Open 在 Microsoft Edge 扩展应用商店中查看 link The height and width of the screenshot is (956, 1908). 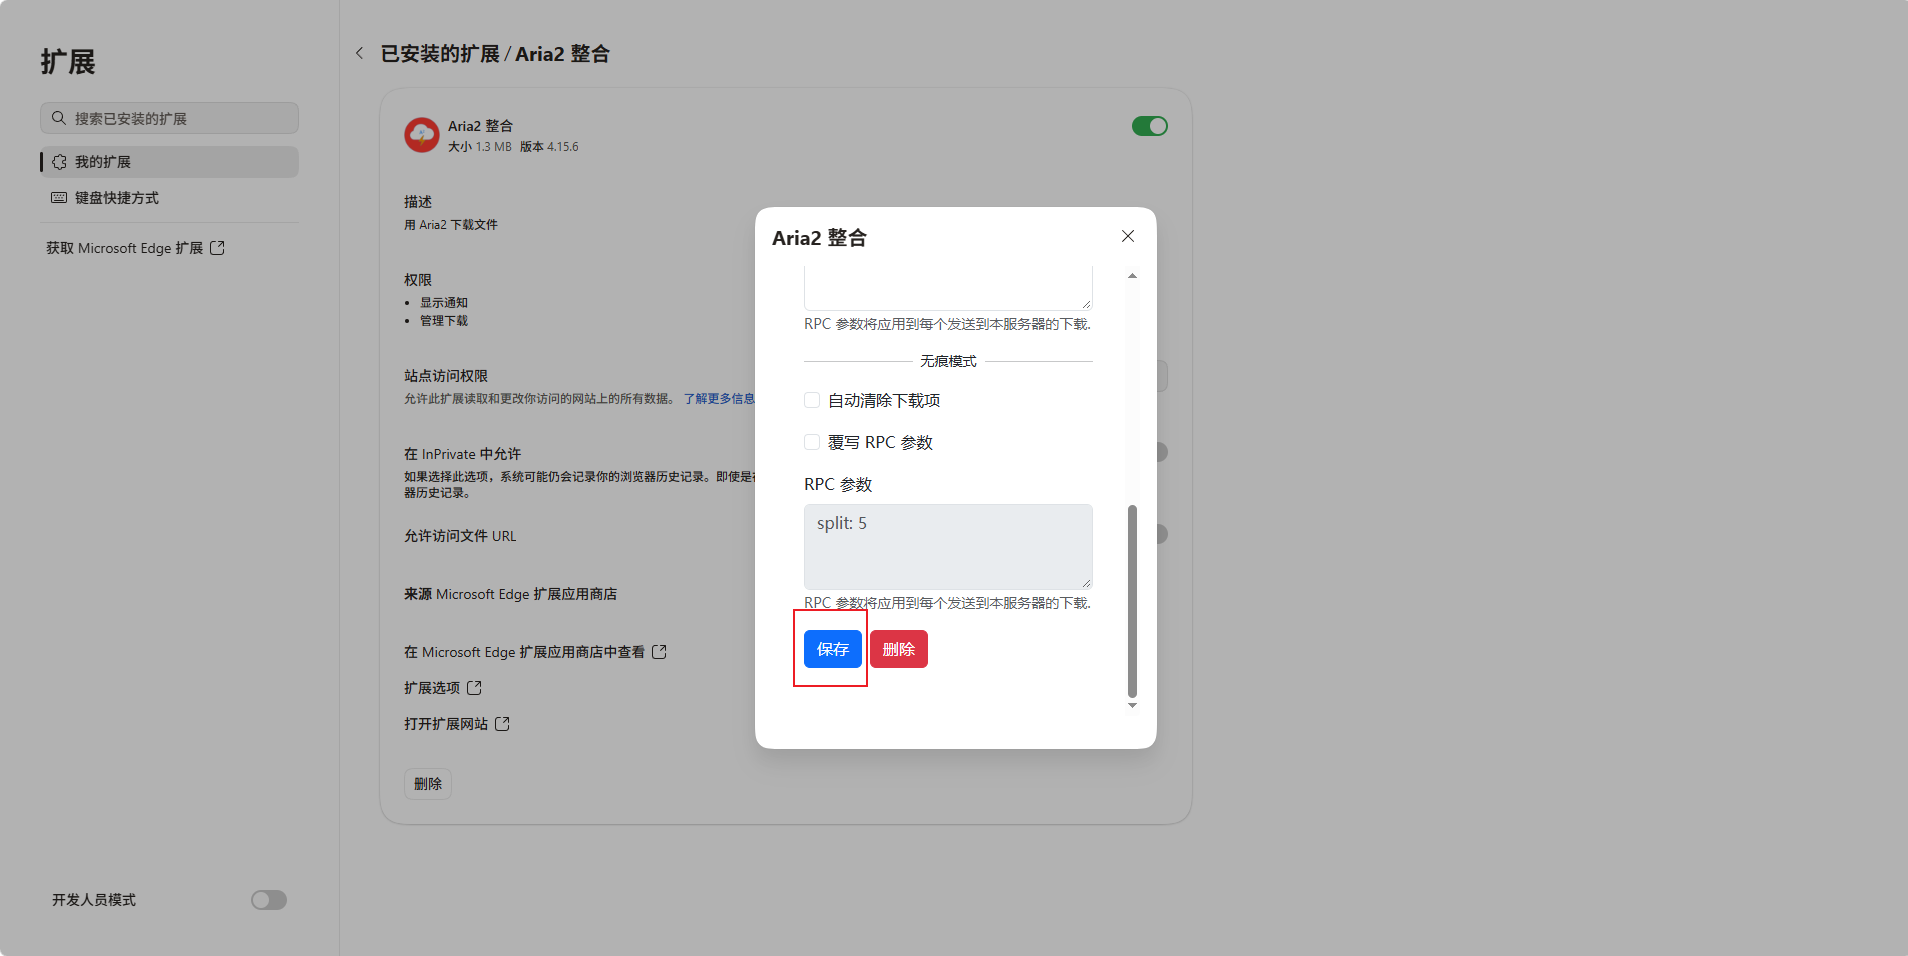535,652
